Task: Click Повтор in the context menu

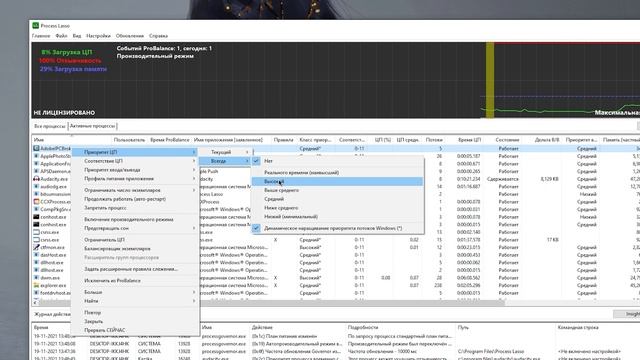Action: click(135, 312)
